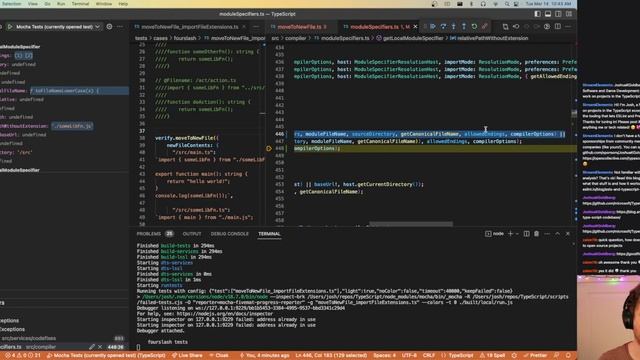640x360 pixels.
Task: Open the terminal launch profile dropdown arrow
Action: (517, 234)
